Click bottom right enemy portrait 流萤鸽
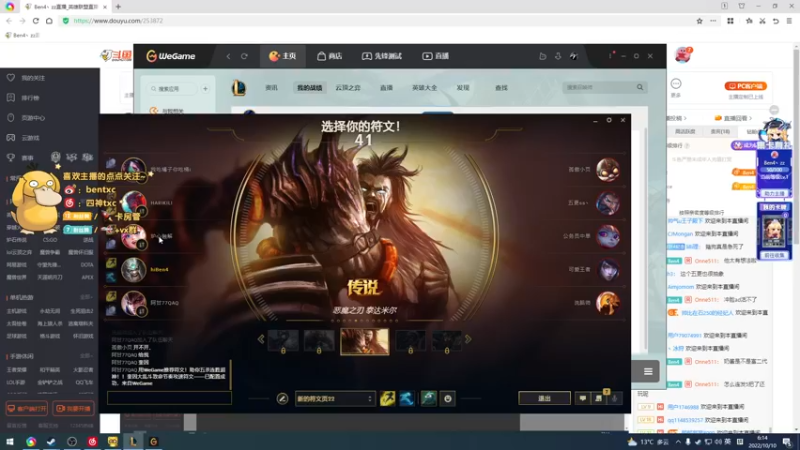The width and height of the screenshot is (800, 450). point(608,303)
